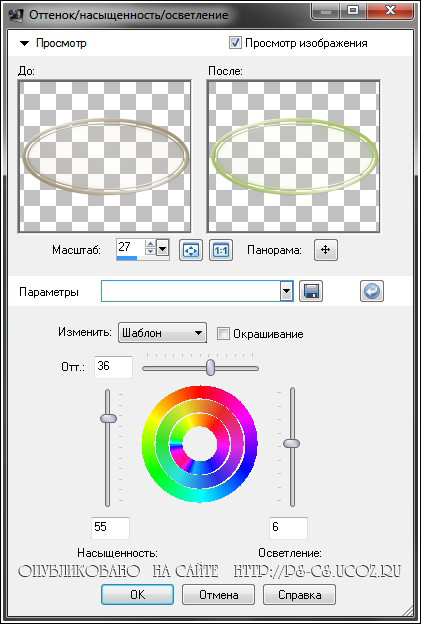Image resolution: width=421 pixels, height=624 pixels.
Task: Click the Отт. hue value field
Action: [x=113, y=367]
